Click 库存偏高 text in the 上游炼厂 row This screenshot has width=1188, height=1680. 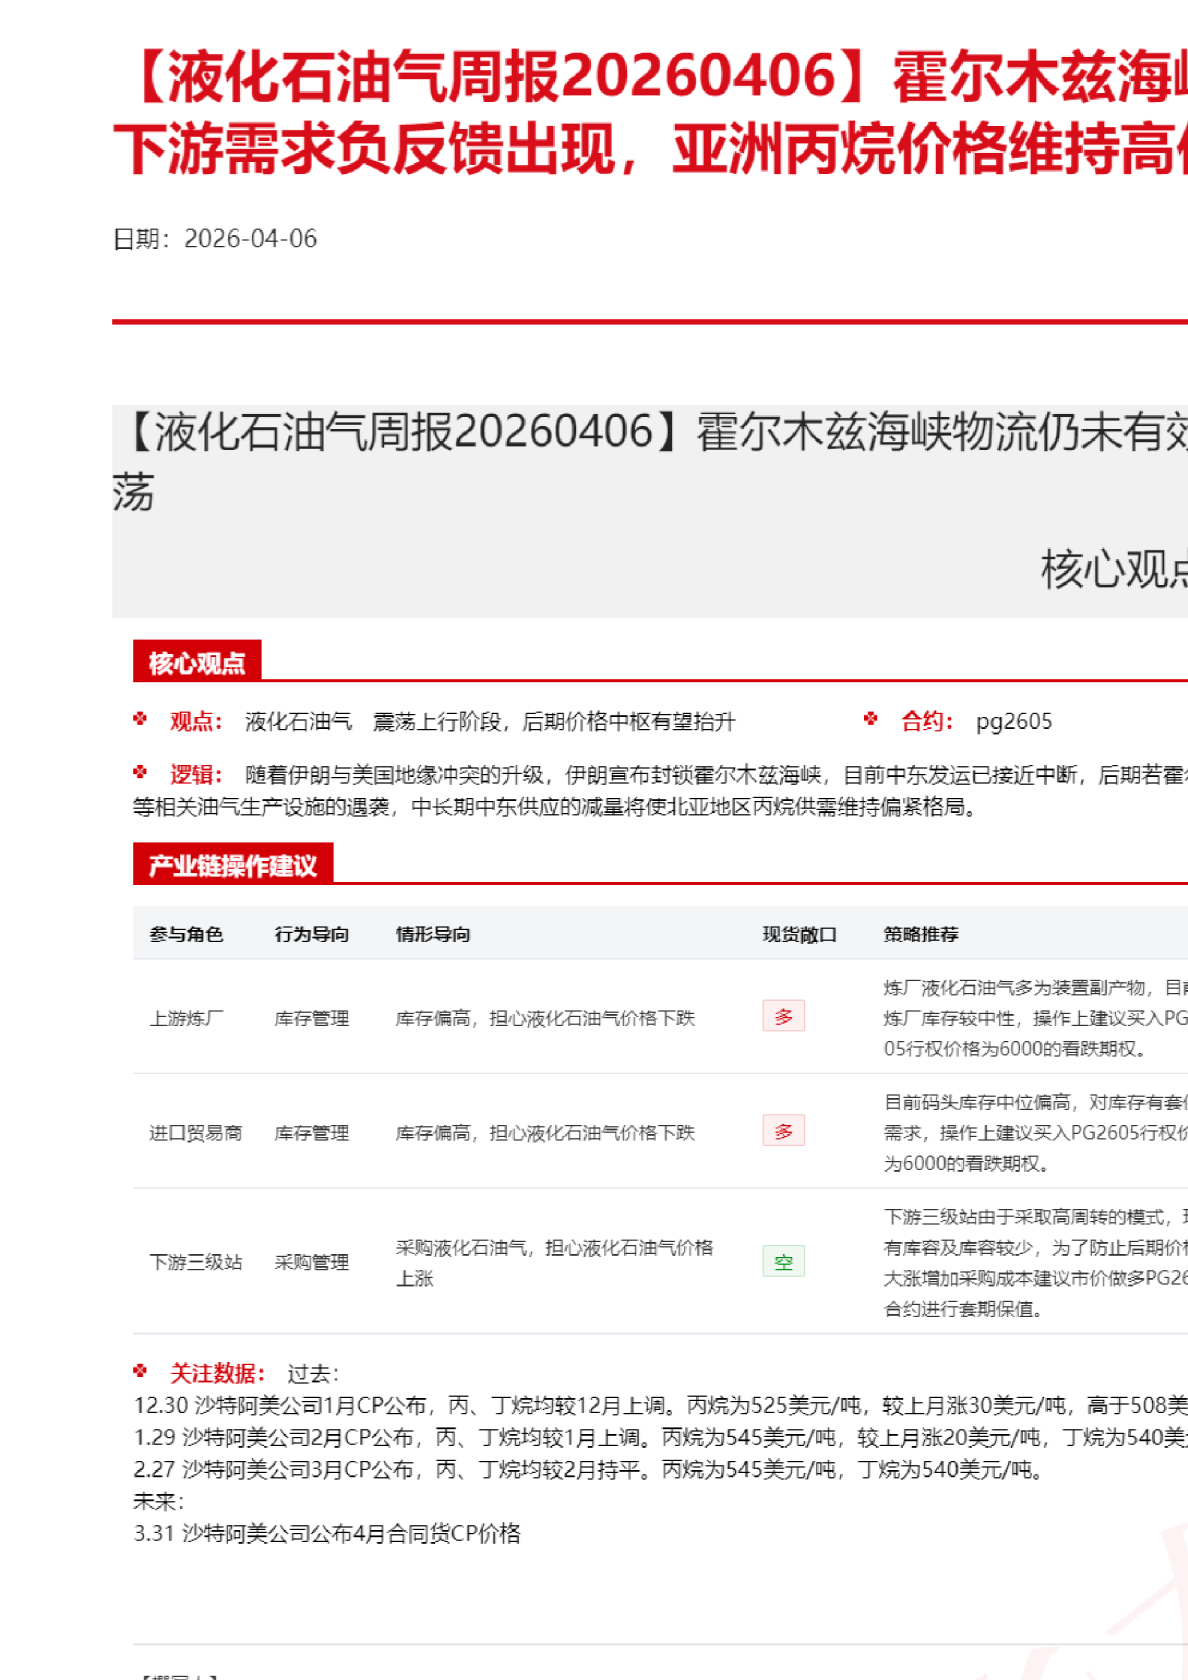[x=545, y=1018]
